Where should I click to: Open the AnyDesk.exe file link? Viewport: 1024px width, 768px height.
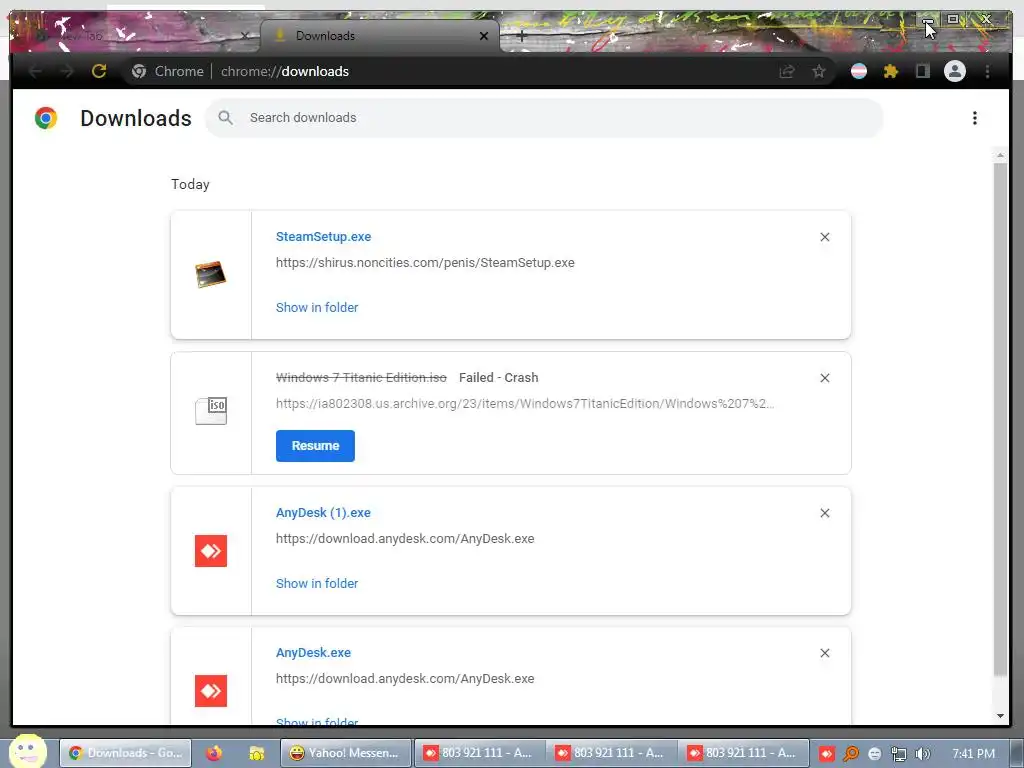tap(313, 652)
